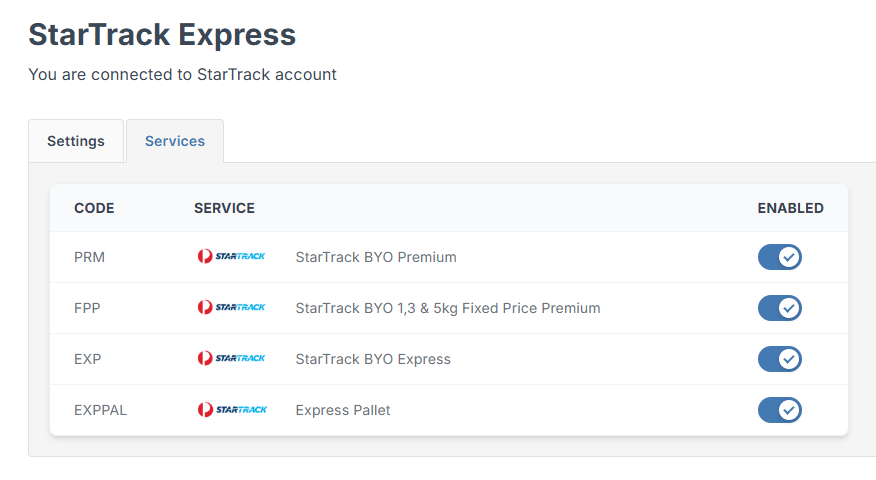The width and height of the screenshot is (876, 480).
Task: Click the StarTrack BYO Express service name
Action: click(x=373, y=359)
